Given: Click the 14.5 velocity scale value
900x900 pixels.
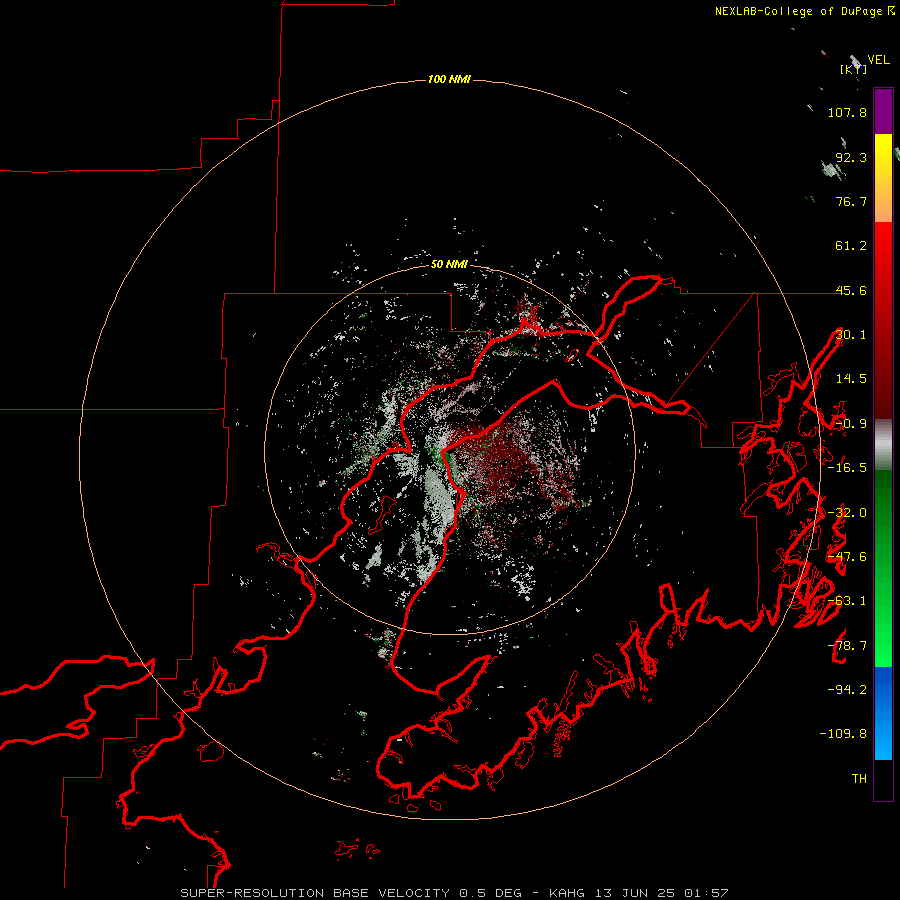Looking at the screenshot, I should (x=851, y=379).
